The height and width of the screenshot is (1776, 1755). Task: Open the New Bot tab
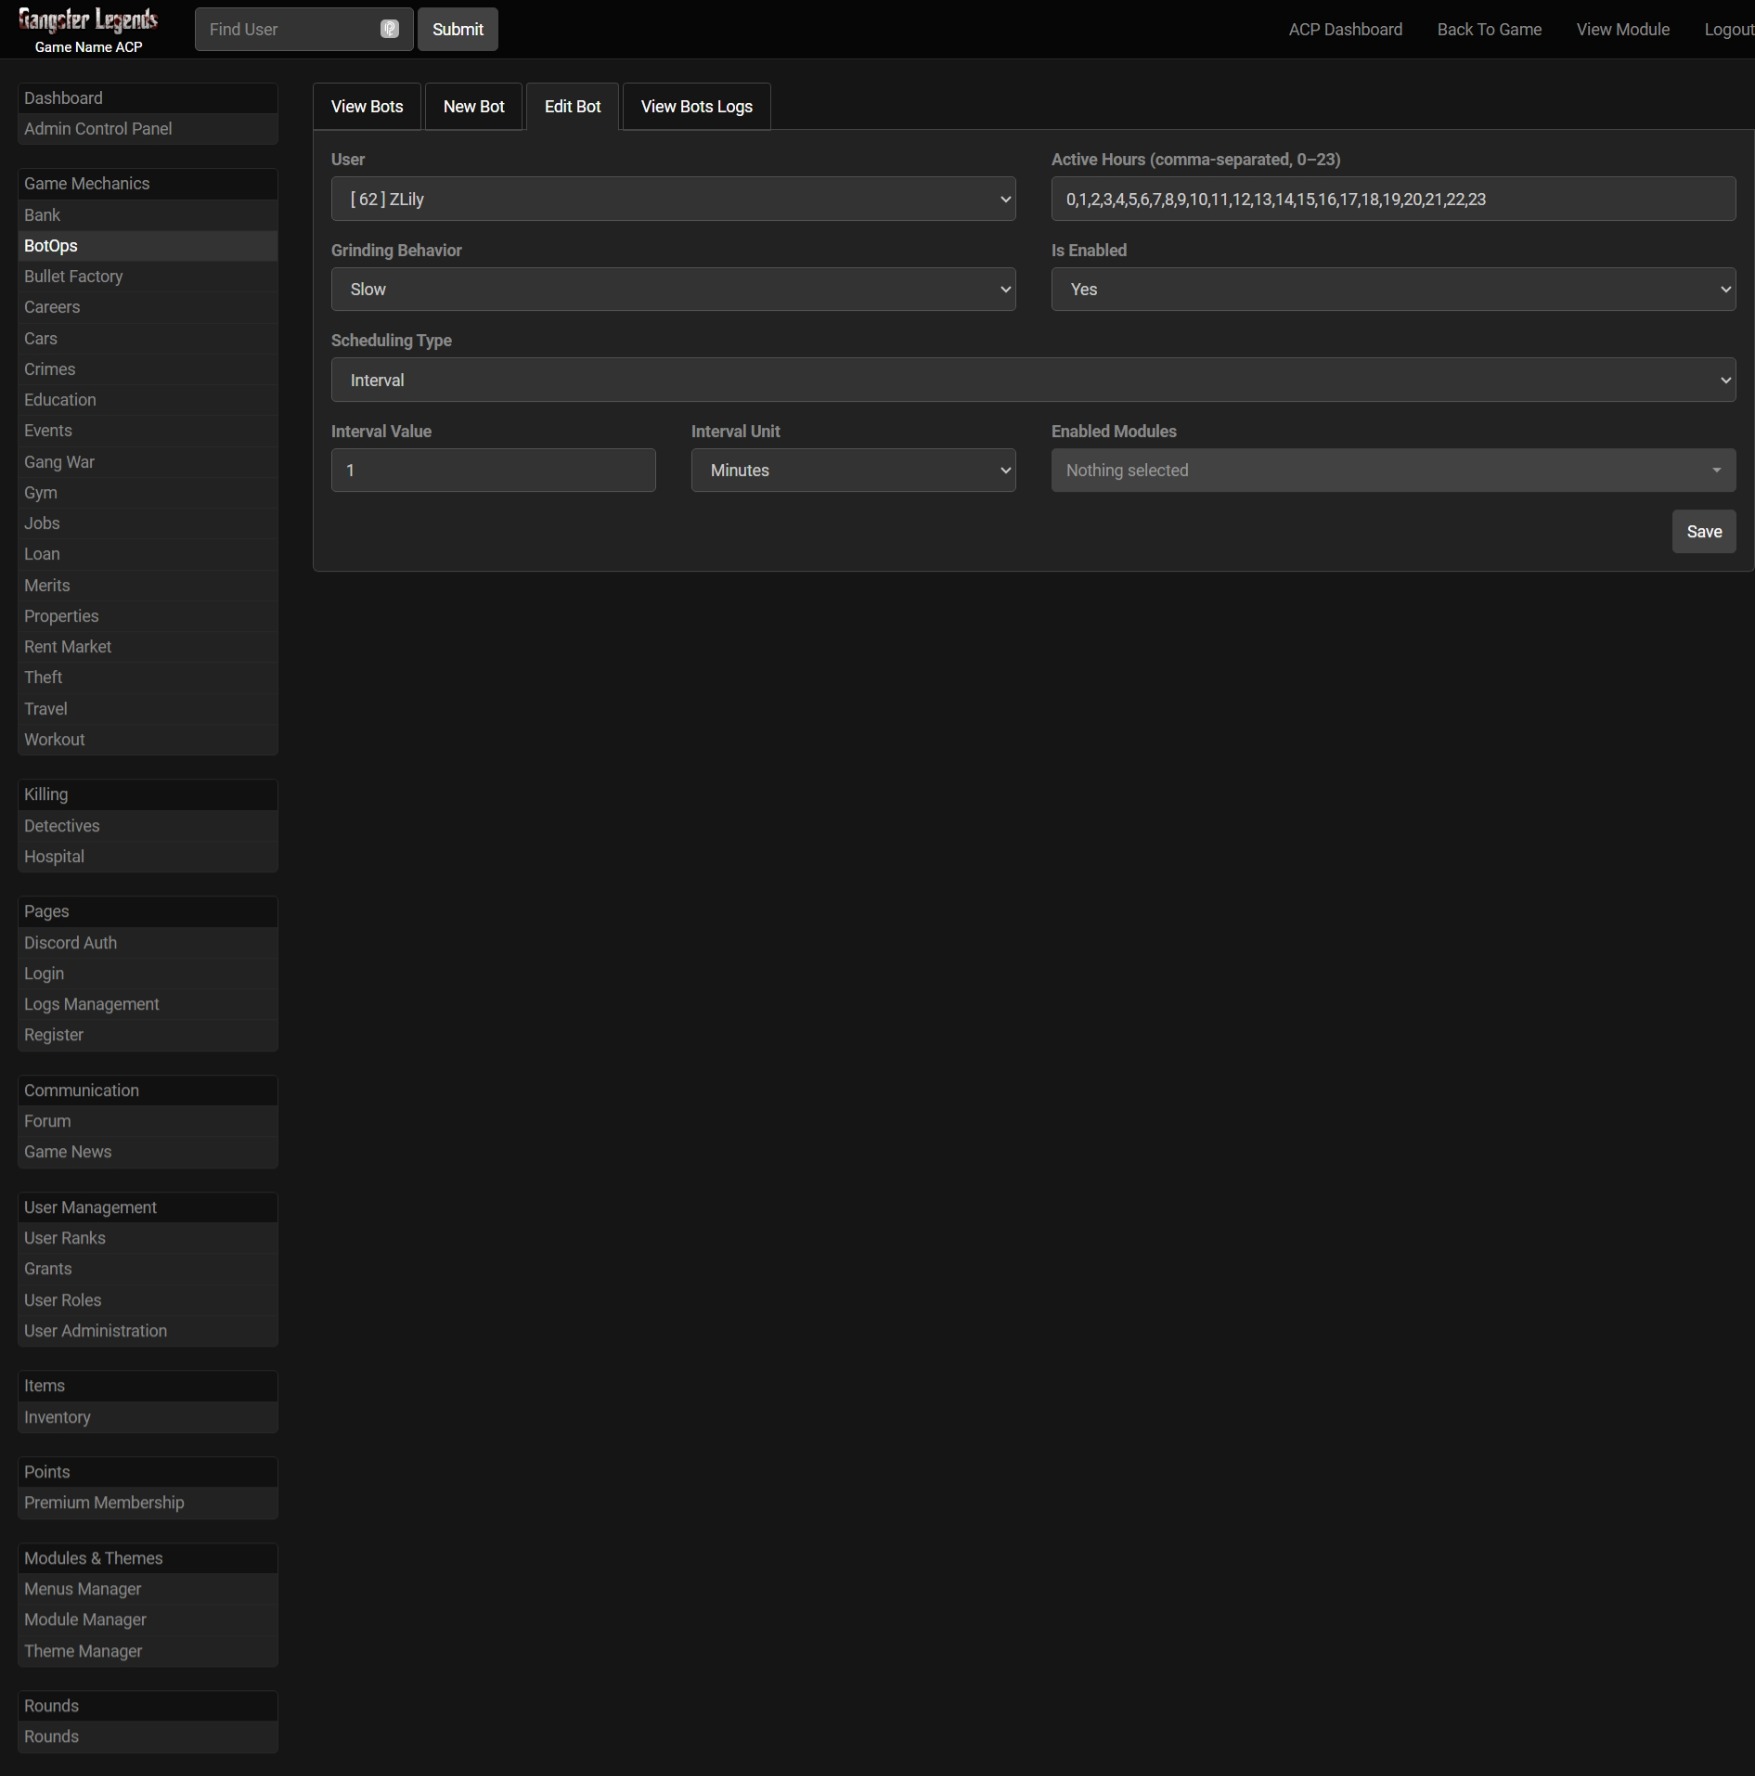coord(473,107)
